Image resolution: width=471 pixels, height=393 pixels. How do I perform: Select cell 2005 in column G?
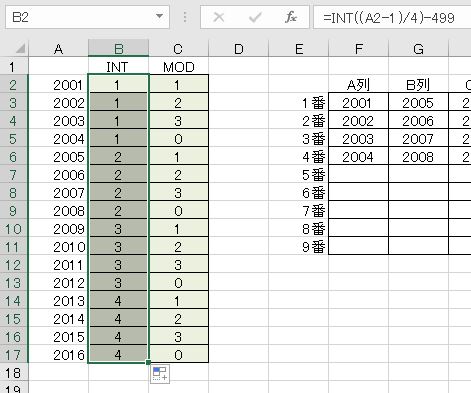point(419,103)
